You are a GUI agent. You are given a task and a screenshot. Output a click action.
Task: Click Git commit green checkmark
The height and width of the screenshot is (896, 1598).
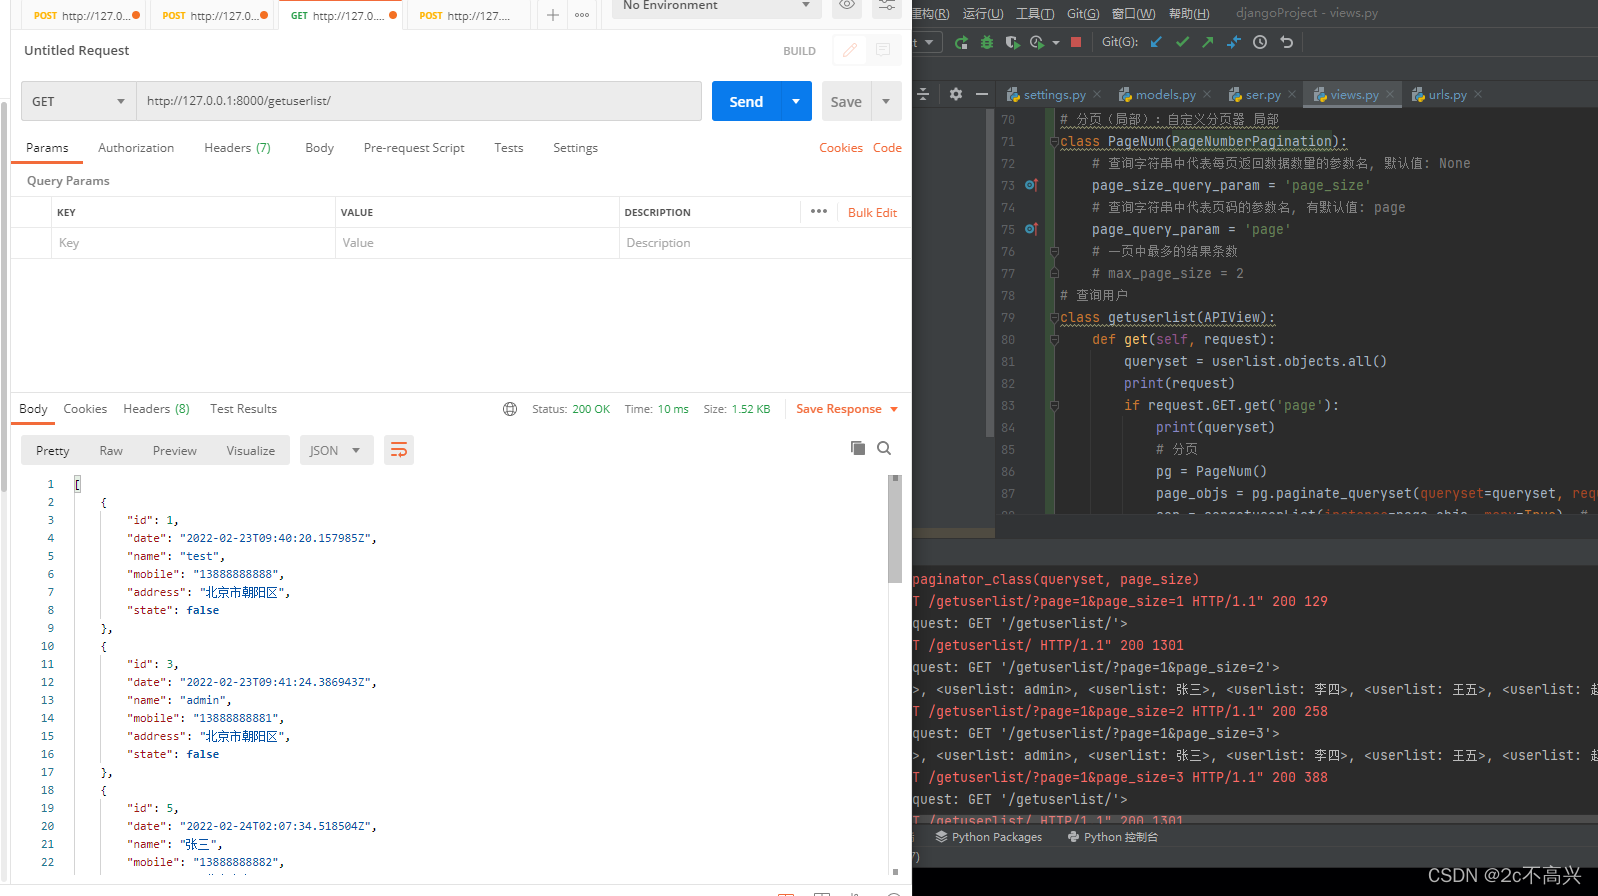(1183, 42)
